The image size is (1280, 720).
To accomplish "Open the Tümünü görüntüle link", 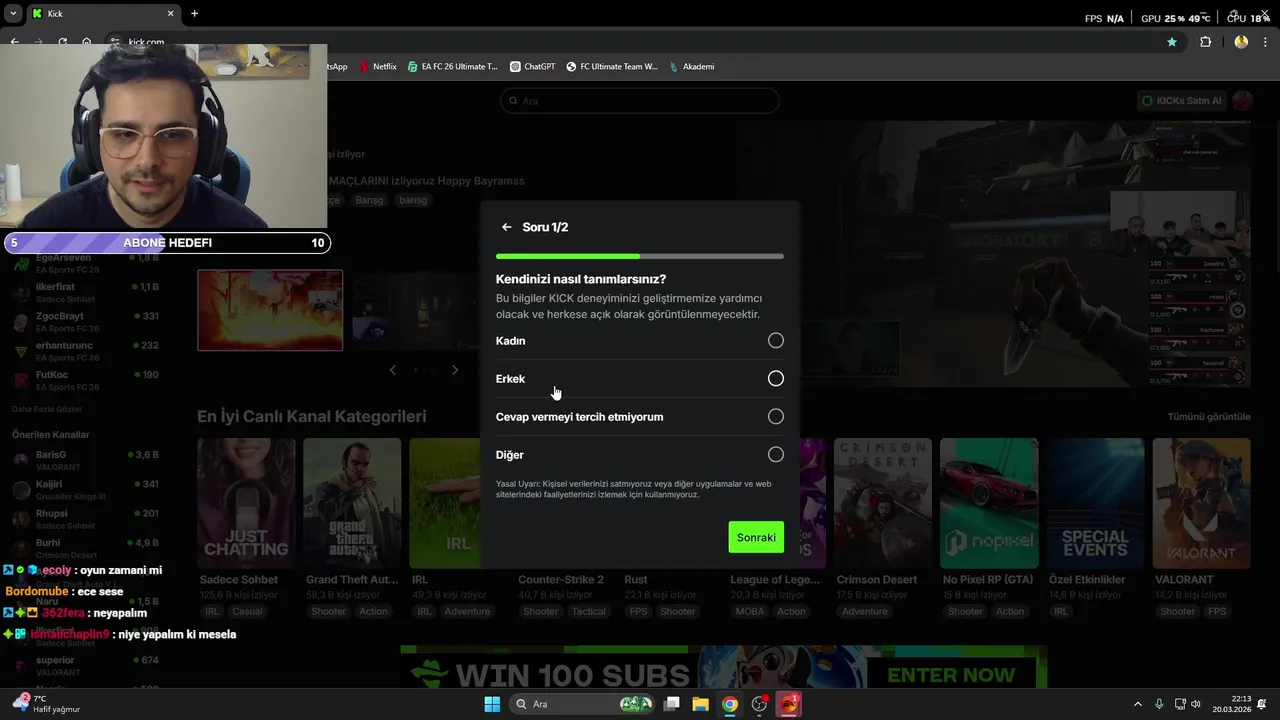I will [x=1209, y=417].
